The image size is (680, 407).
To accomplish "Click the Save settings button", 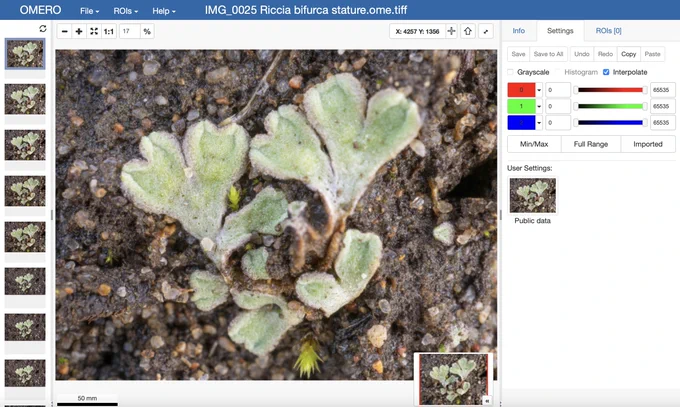I will tap(518, 54).
